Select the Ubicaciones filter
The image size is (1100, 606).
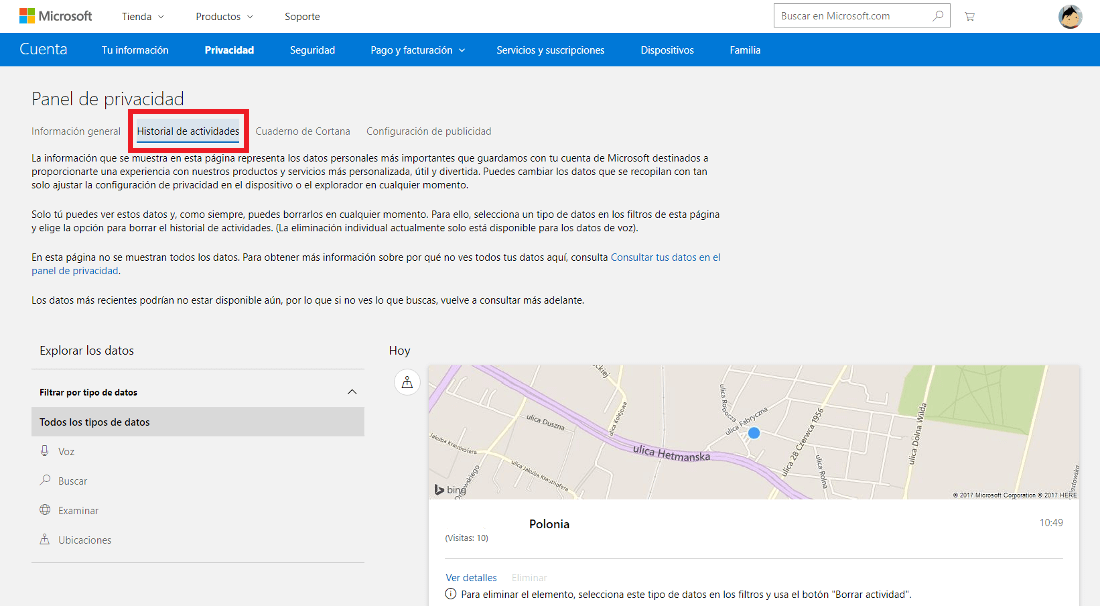75,539
